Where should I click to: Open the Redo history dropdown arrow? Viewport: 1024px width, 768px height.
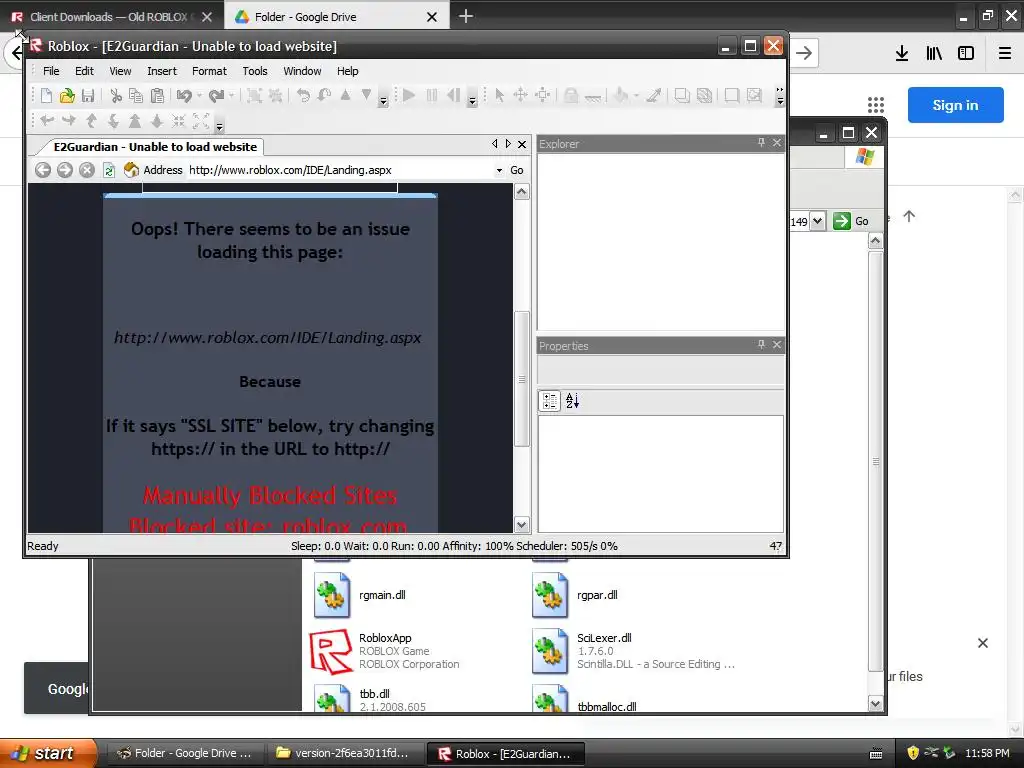click(x=231, y=96)
